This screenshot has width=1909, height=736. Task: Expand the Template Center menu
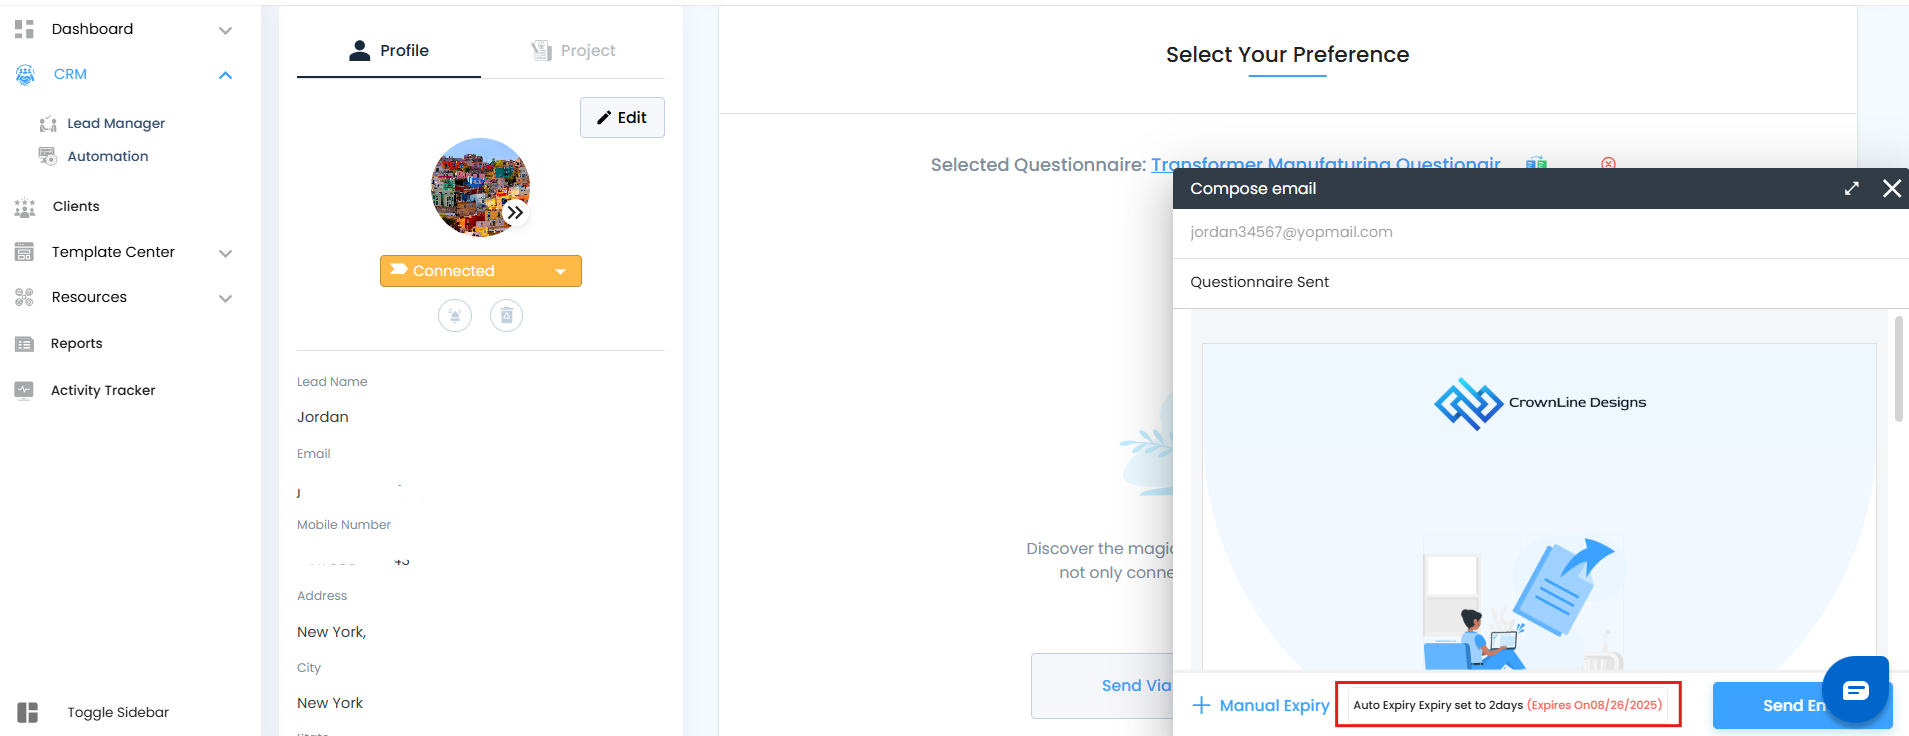(x=225, y=253)
